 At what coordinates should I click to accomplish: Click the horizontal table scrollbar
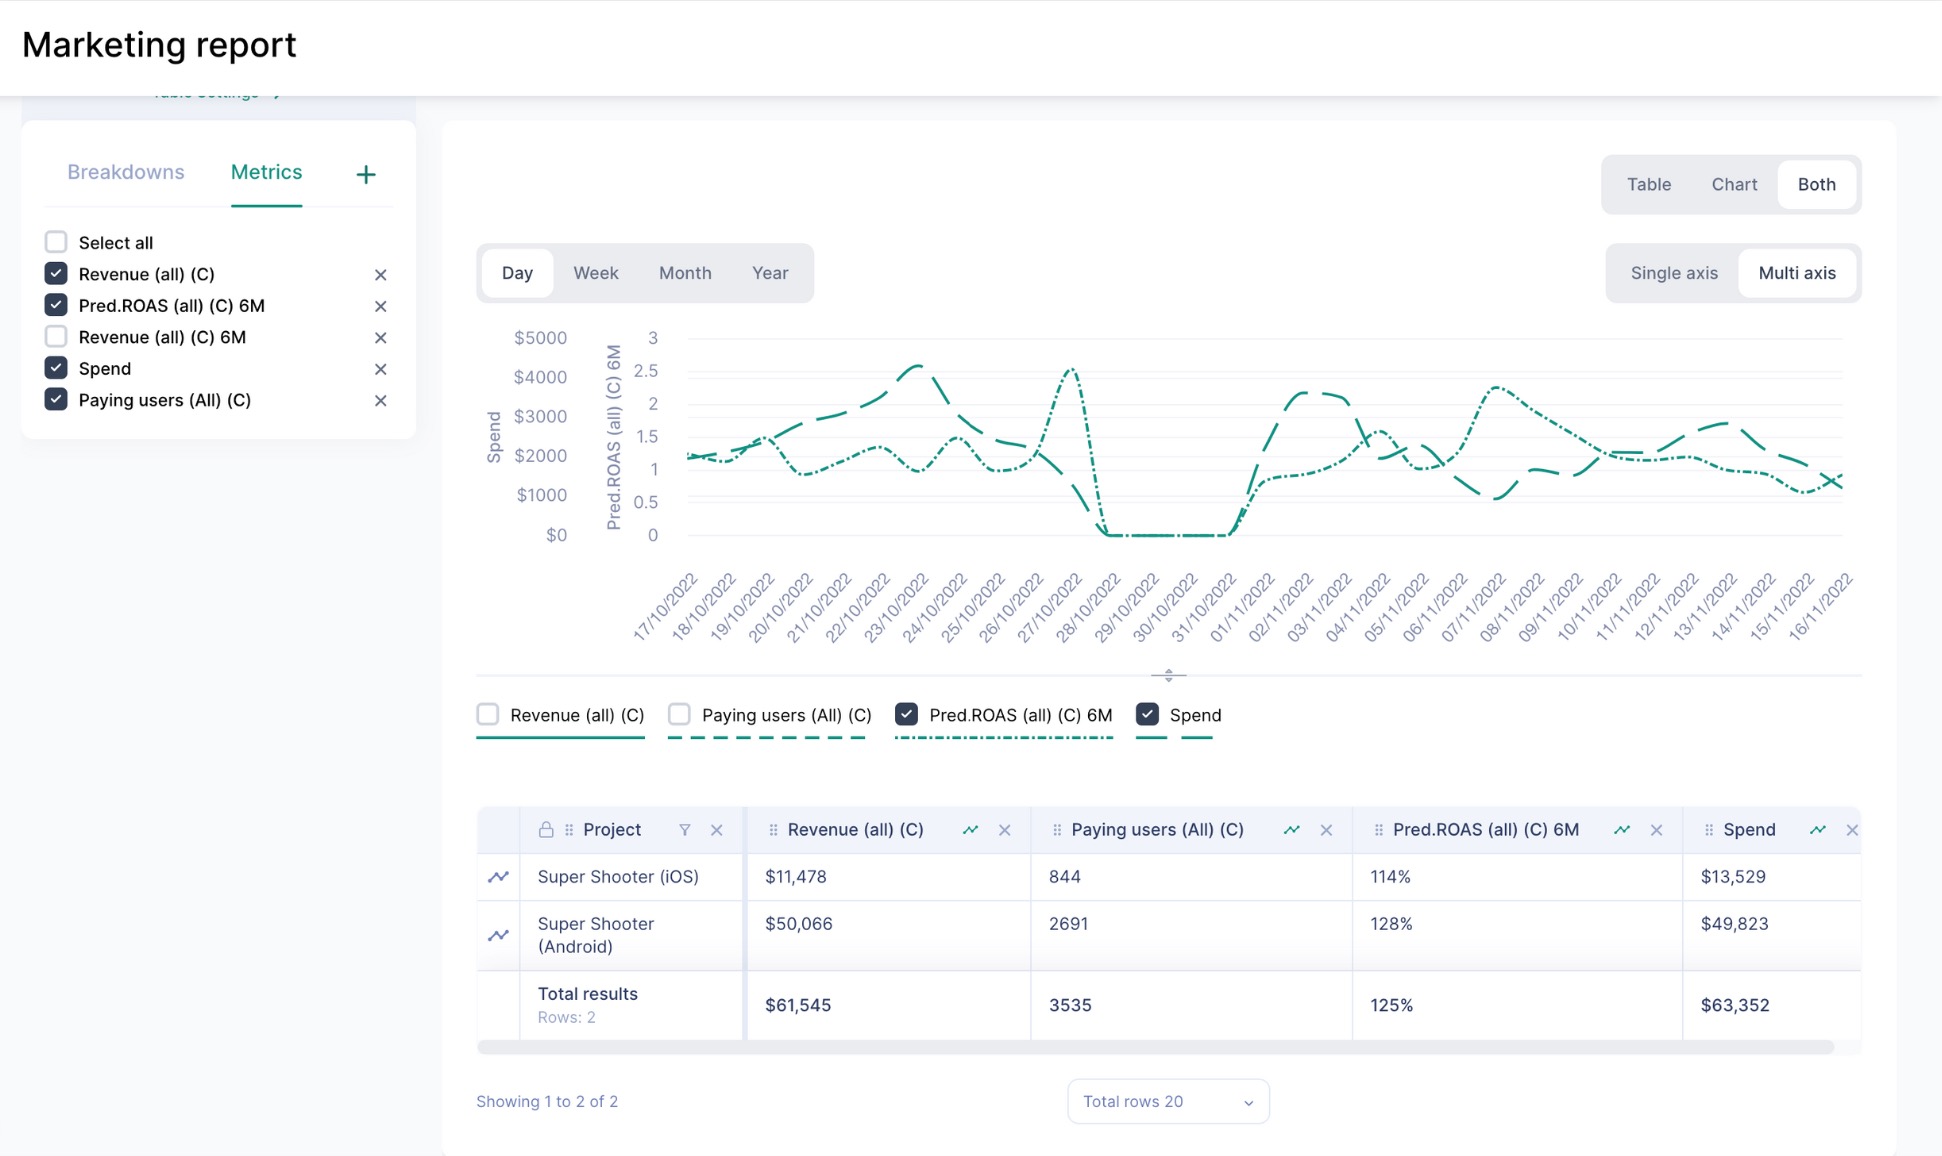coord(1155,1047)
